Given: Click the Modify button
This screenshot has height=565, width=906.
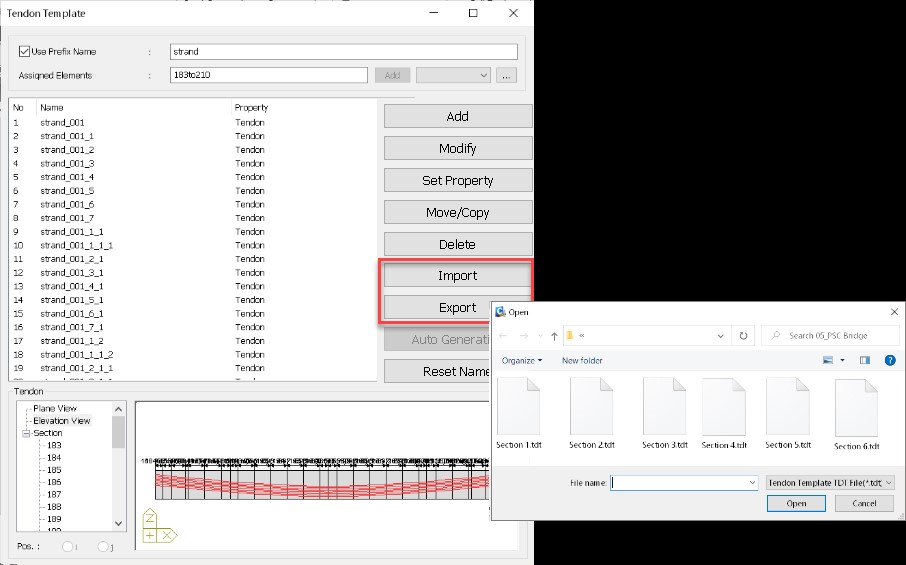Looking at the screenshot, I should [x=458, y=148].
